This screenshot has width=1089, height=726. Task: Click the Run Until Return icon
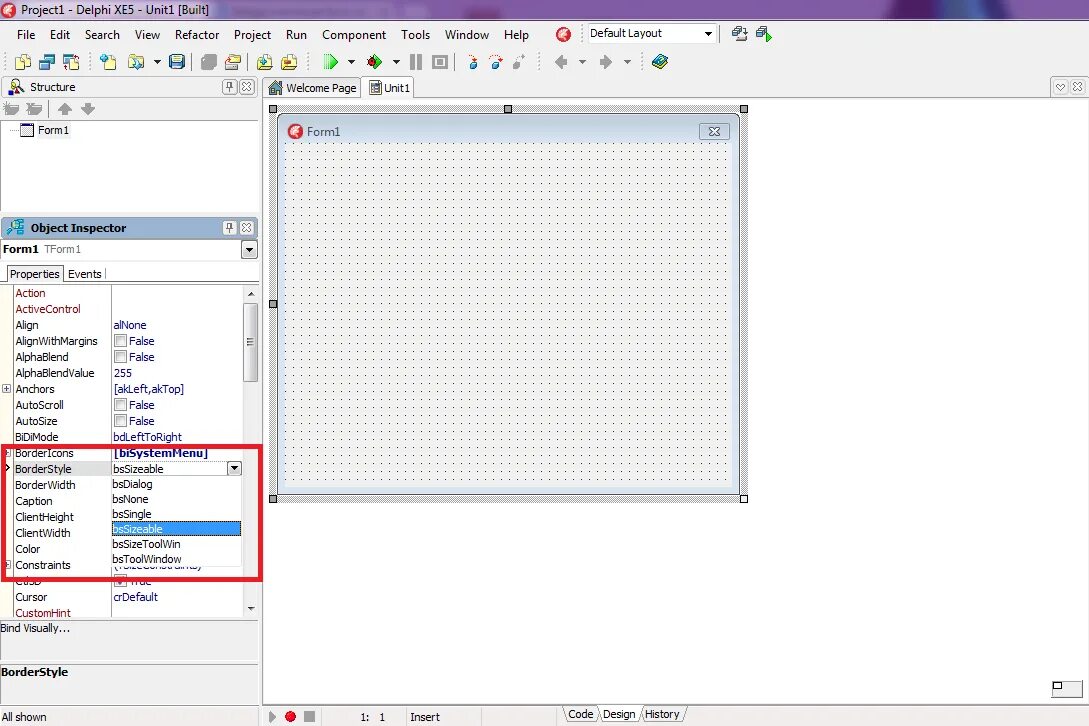point(519,62)
